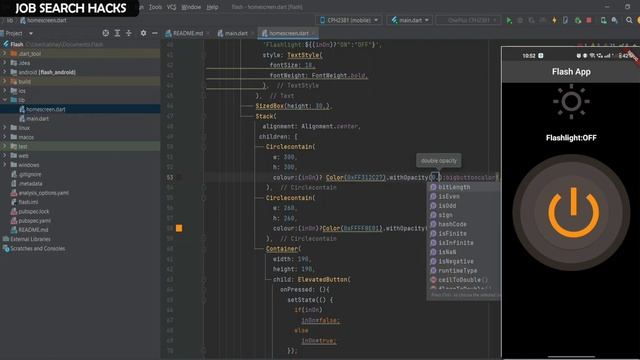This screenshot has height=360, width=640.
Task: Open the VCS menu
Action: pyautogui.click(x=171, y=7)
